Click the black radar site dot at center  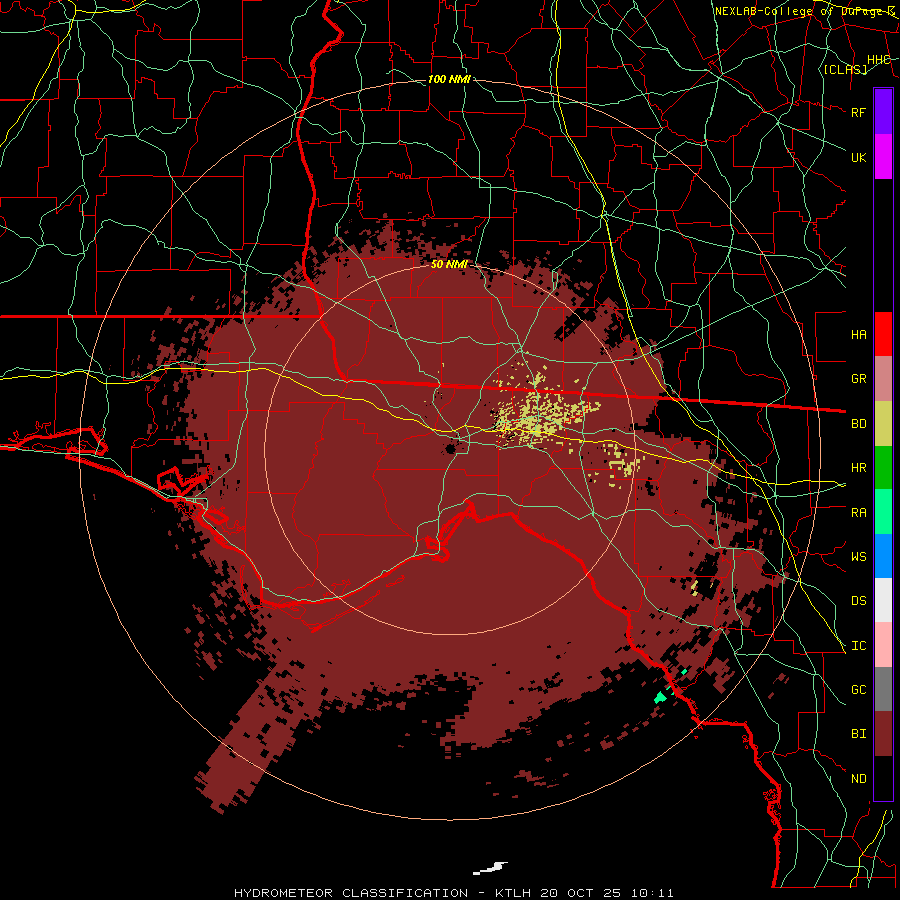point(451,448)
